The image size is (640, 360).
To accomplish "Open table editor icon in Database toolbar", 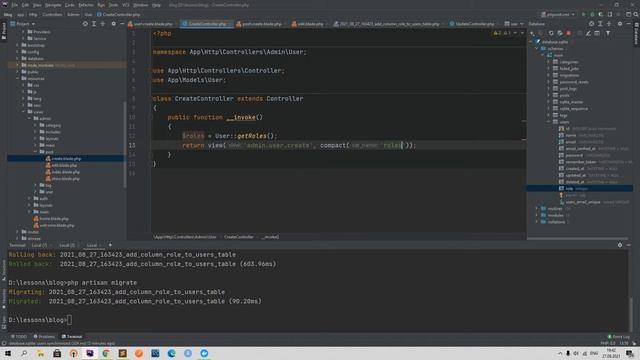I will point(597,33).
